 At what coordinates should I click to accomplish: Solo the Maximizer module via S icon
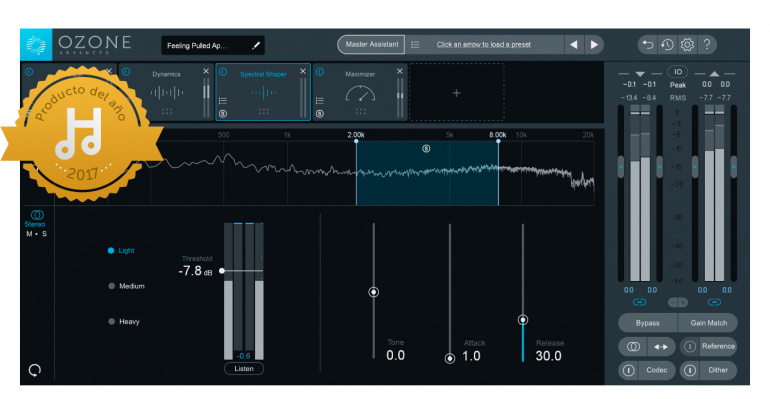(320, 114)
